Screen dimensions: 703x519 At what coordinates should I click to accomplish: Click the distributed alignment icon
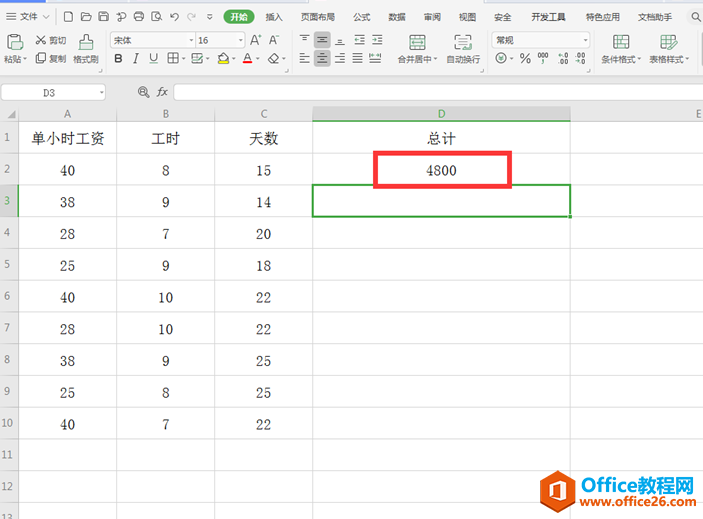click(375, 58)
